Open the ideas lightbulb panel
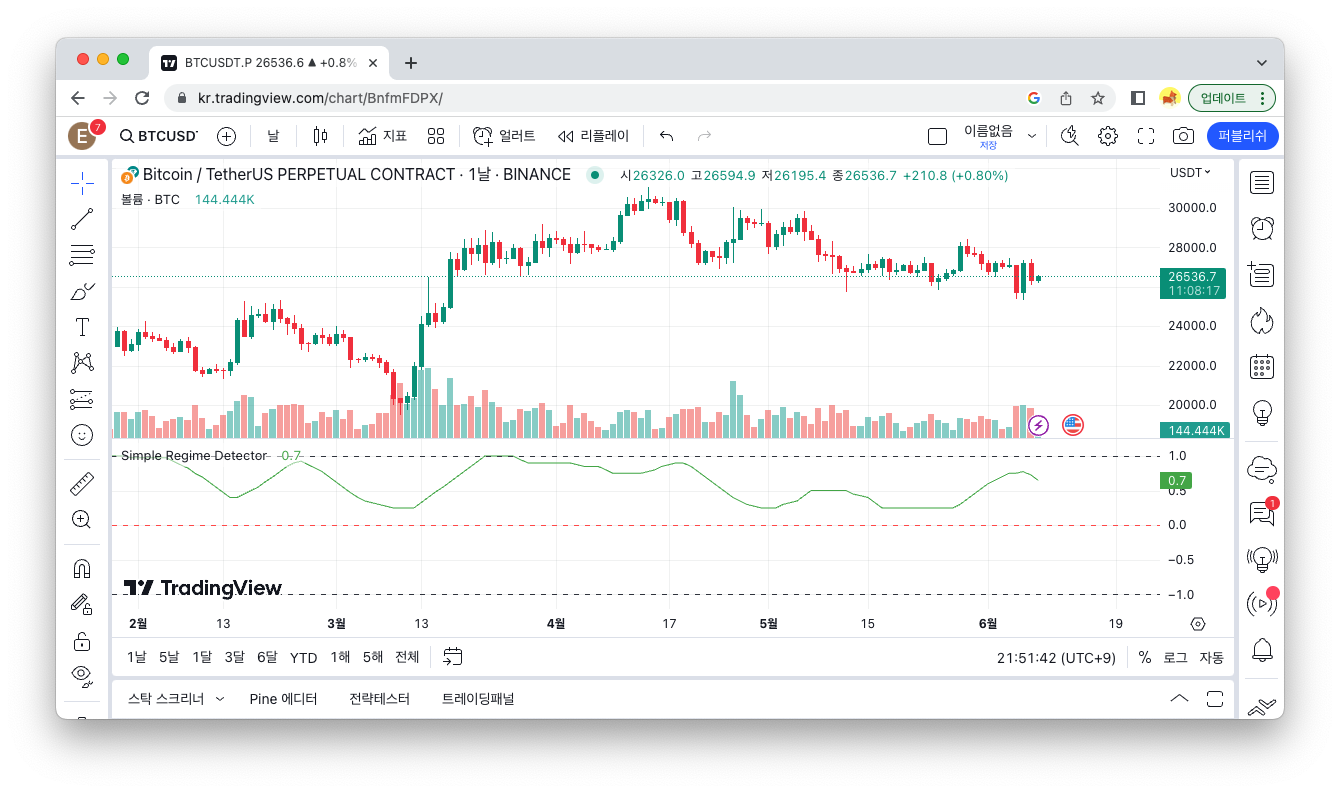This screenshot has height=793, width=1340. 1262,411
